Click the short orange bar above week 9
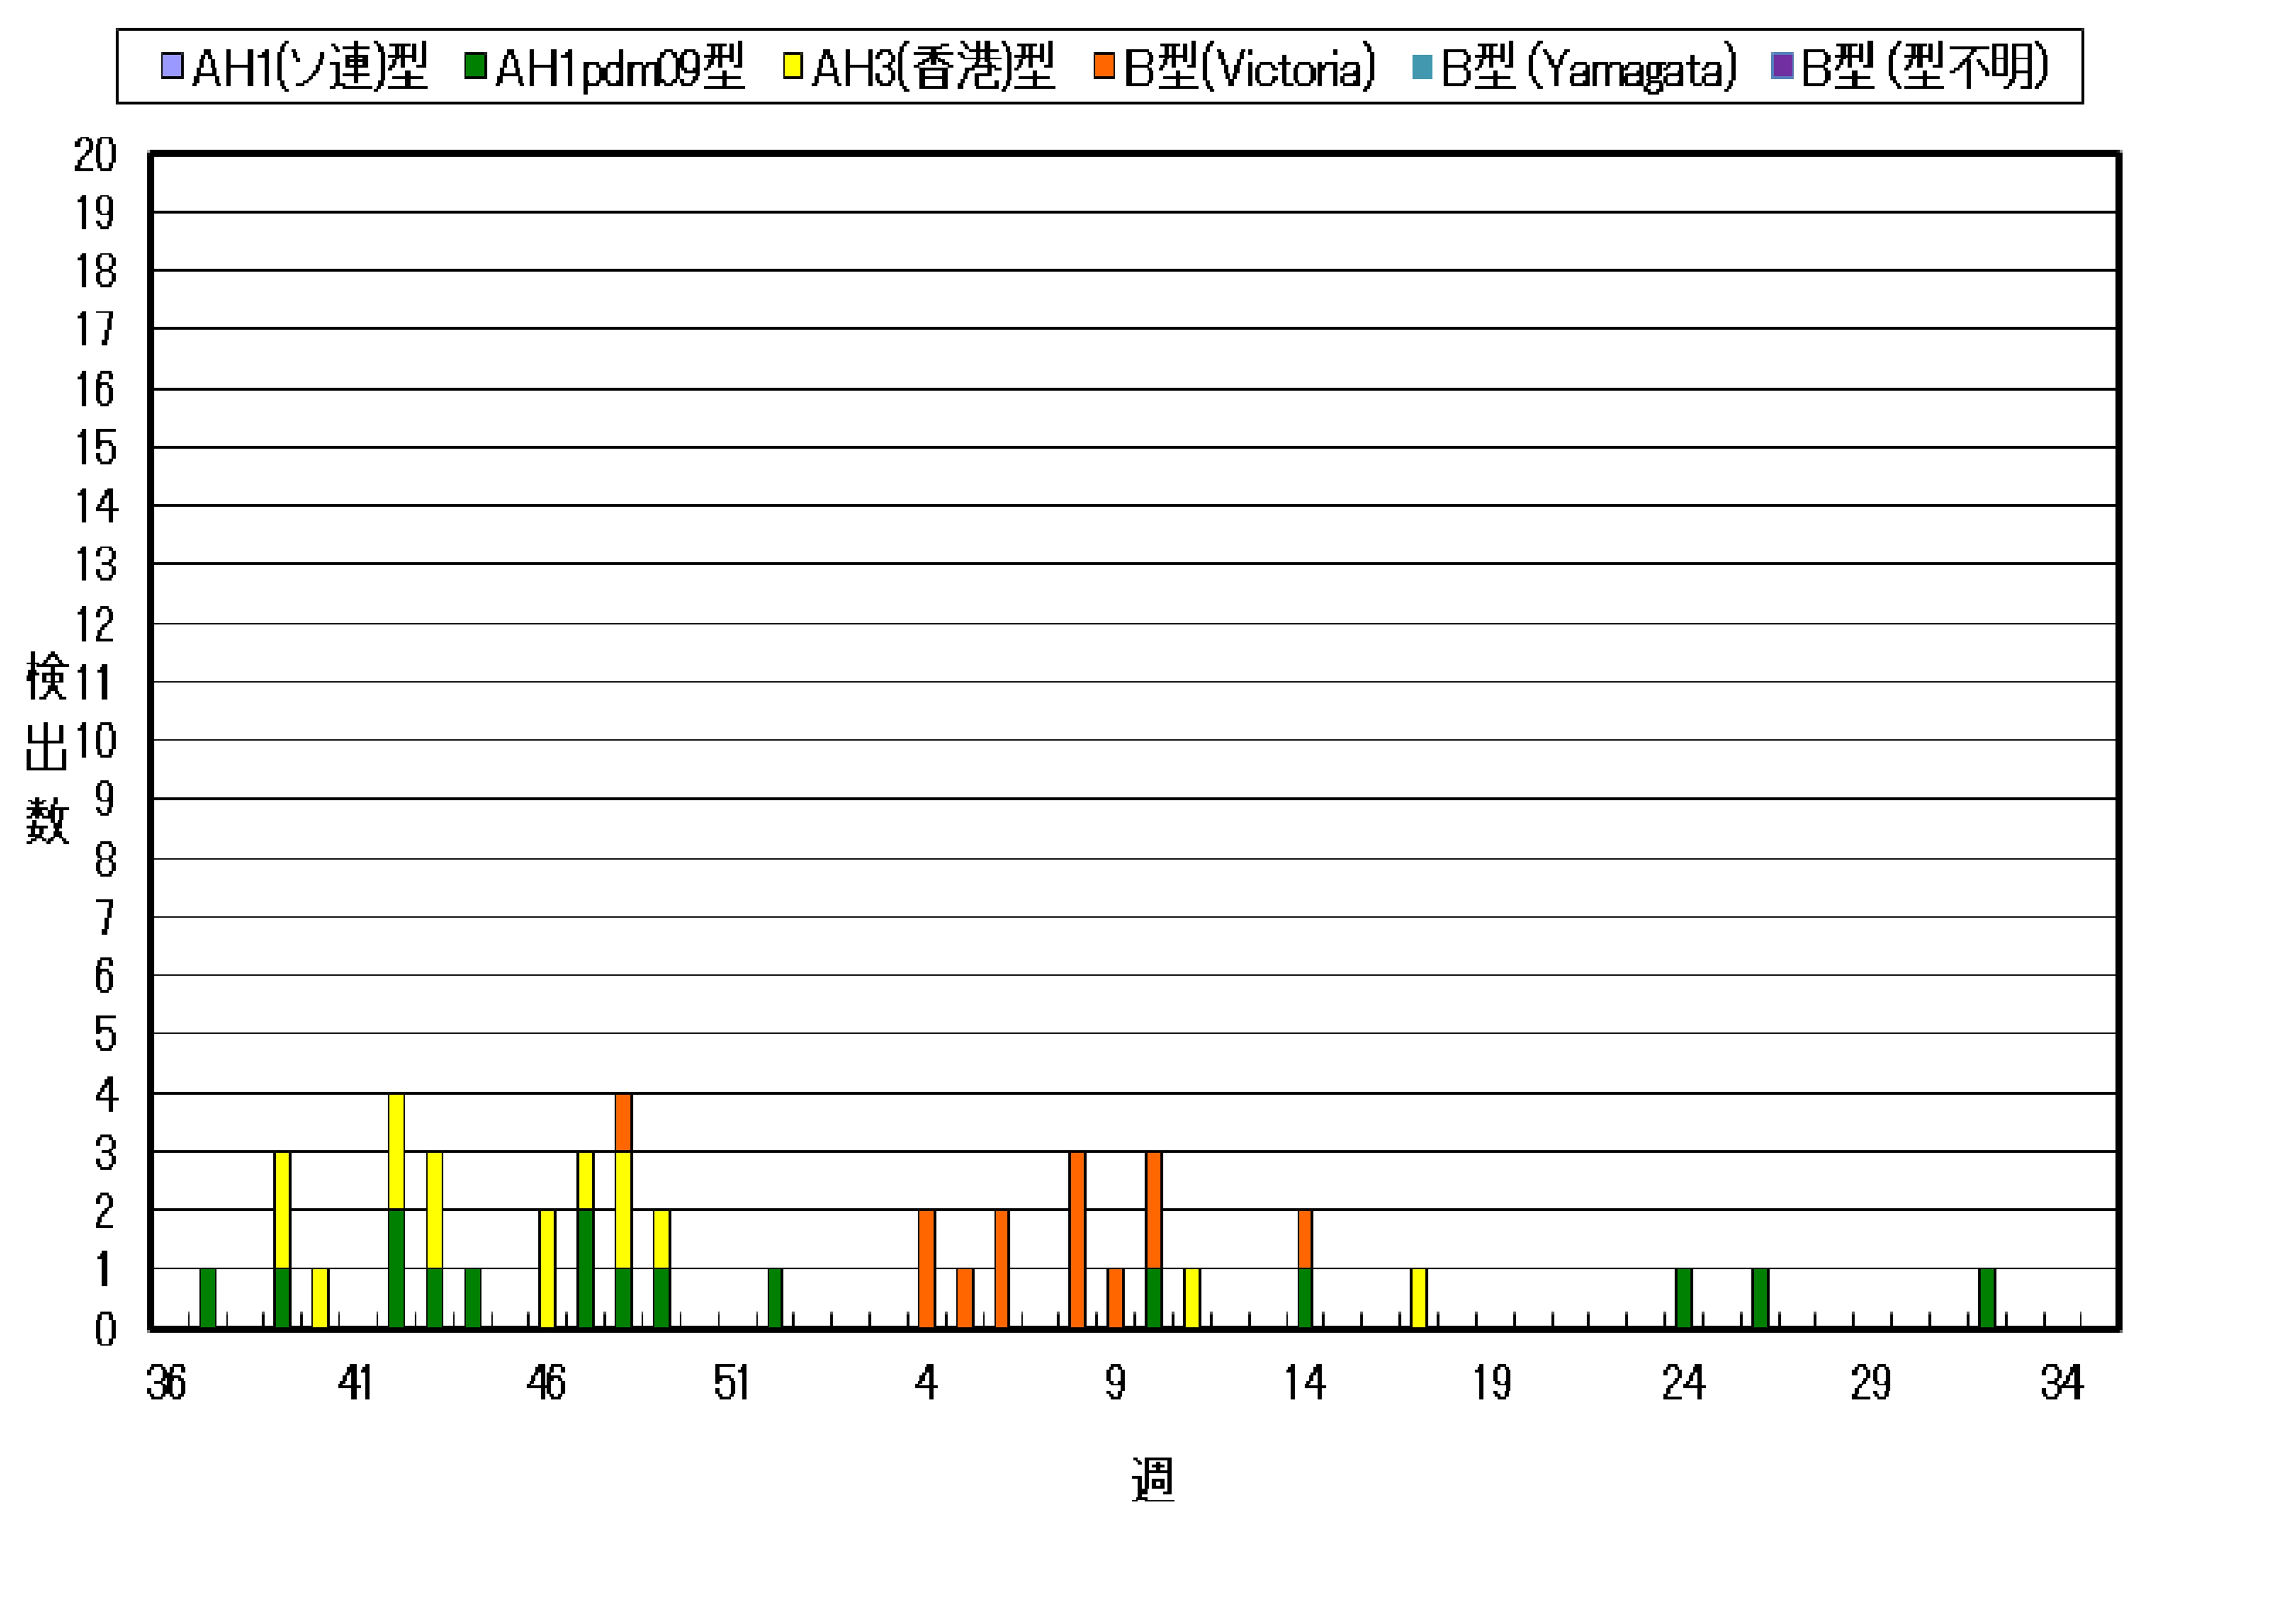Screen dimensions: 2282x1624 click(x=1116, y=1298)
